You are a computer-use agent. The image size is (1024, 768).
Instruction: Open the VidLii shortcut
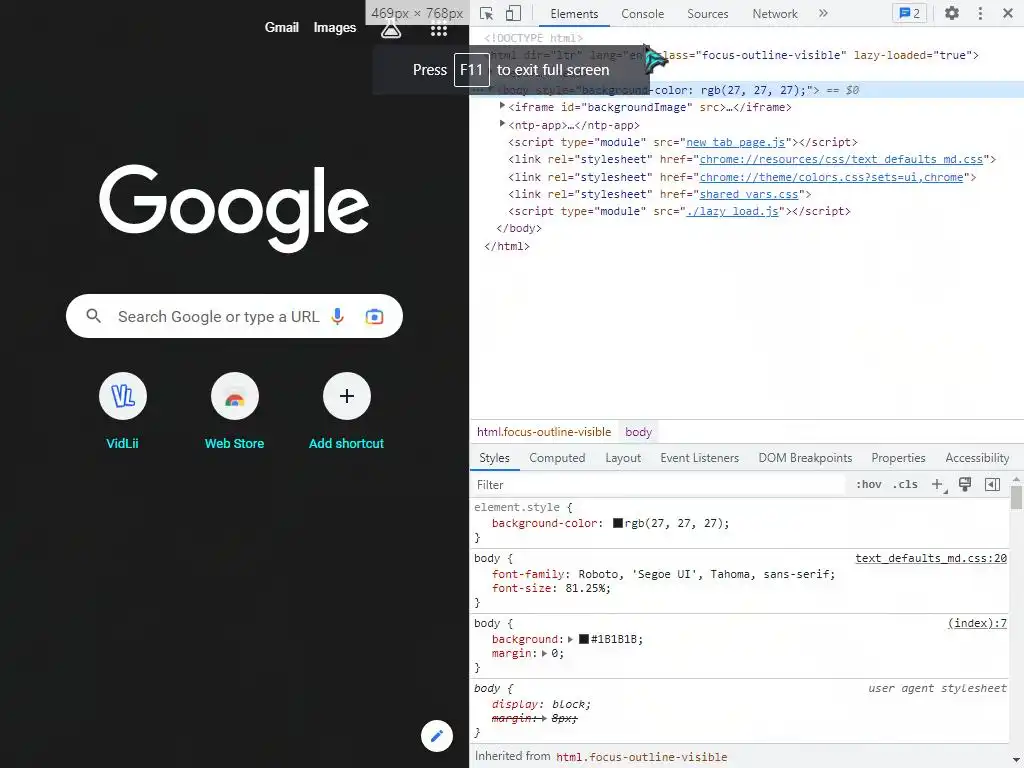click(x=122, y=411)
